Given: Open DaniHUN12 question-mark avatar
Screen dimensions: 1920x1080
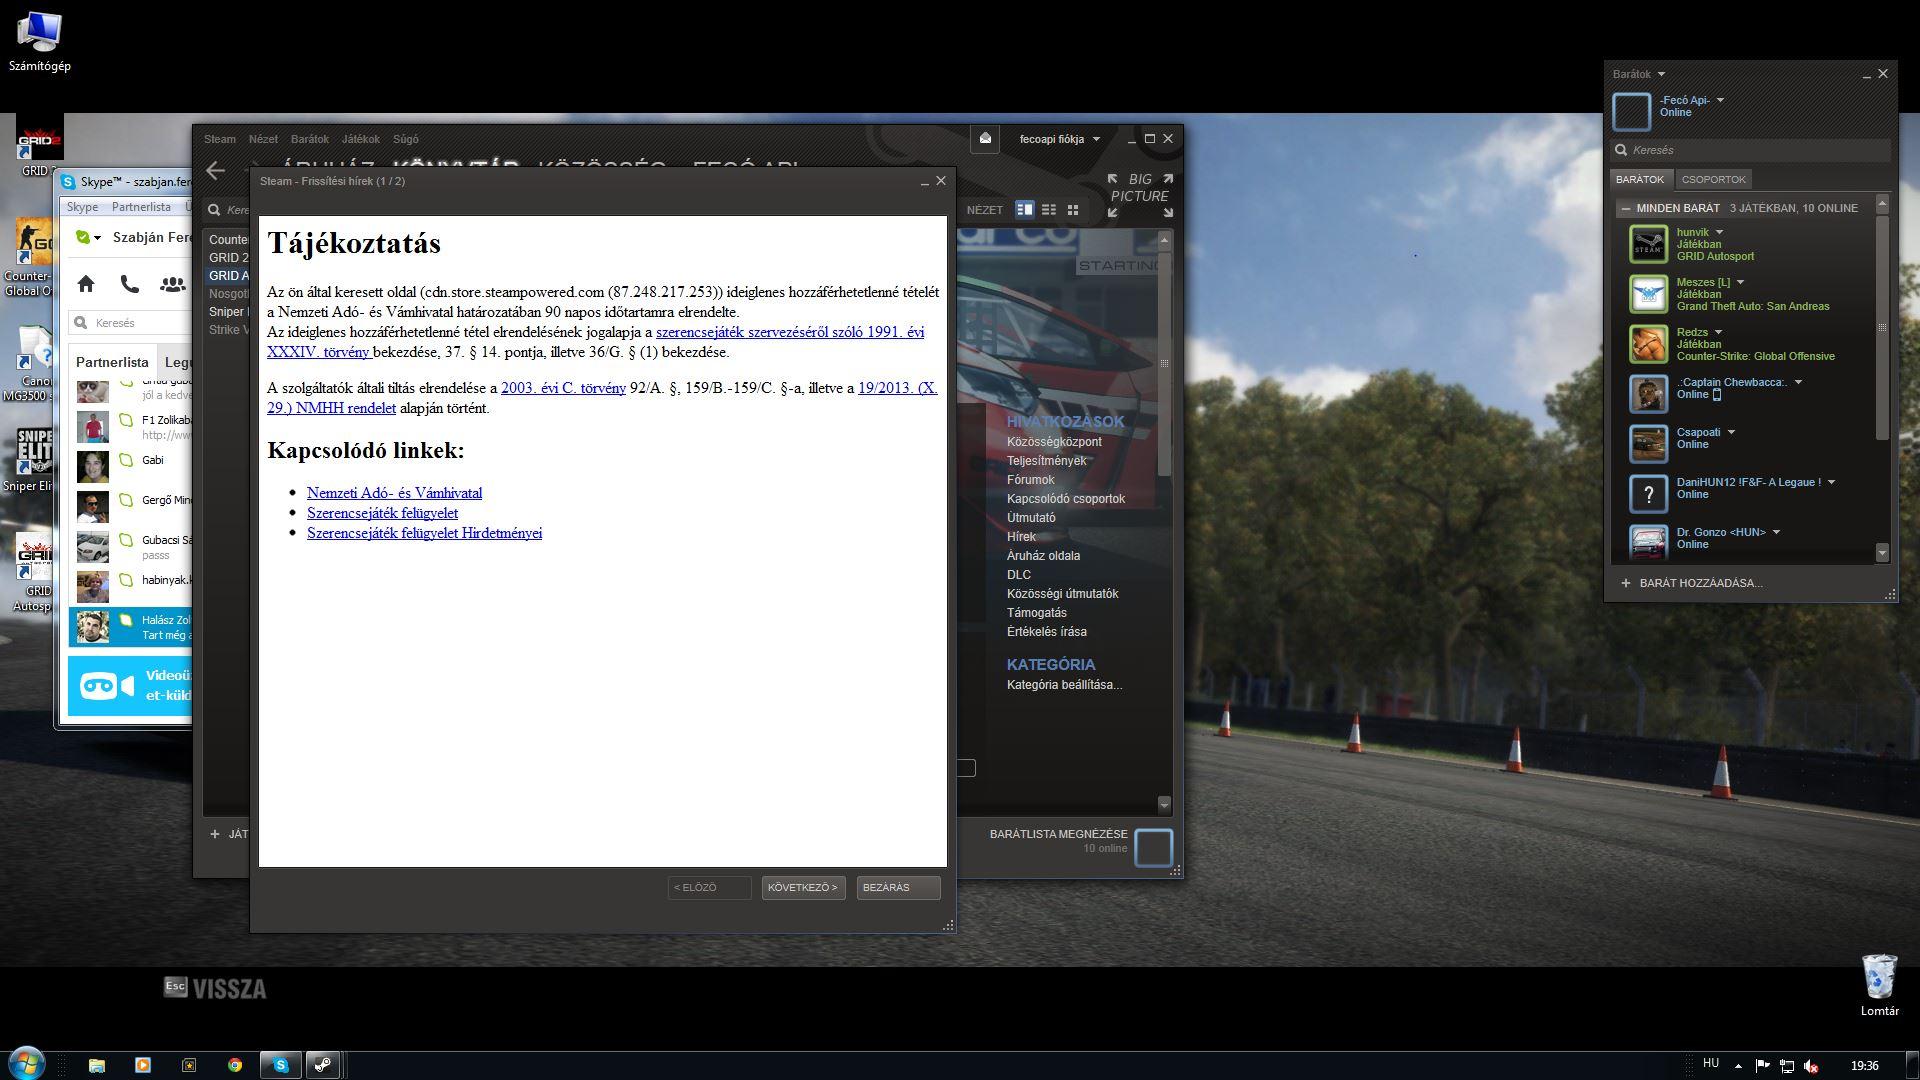Looking at the screenshot, I should tap(1648, 494).
